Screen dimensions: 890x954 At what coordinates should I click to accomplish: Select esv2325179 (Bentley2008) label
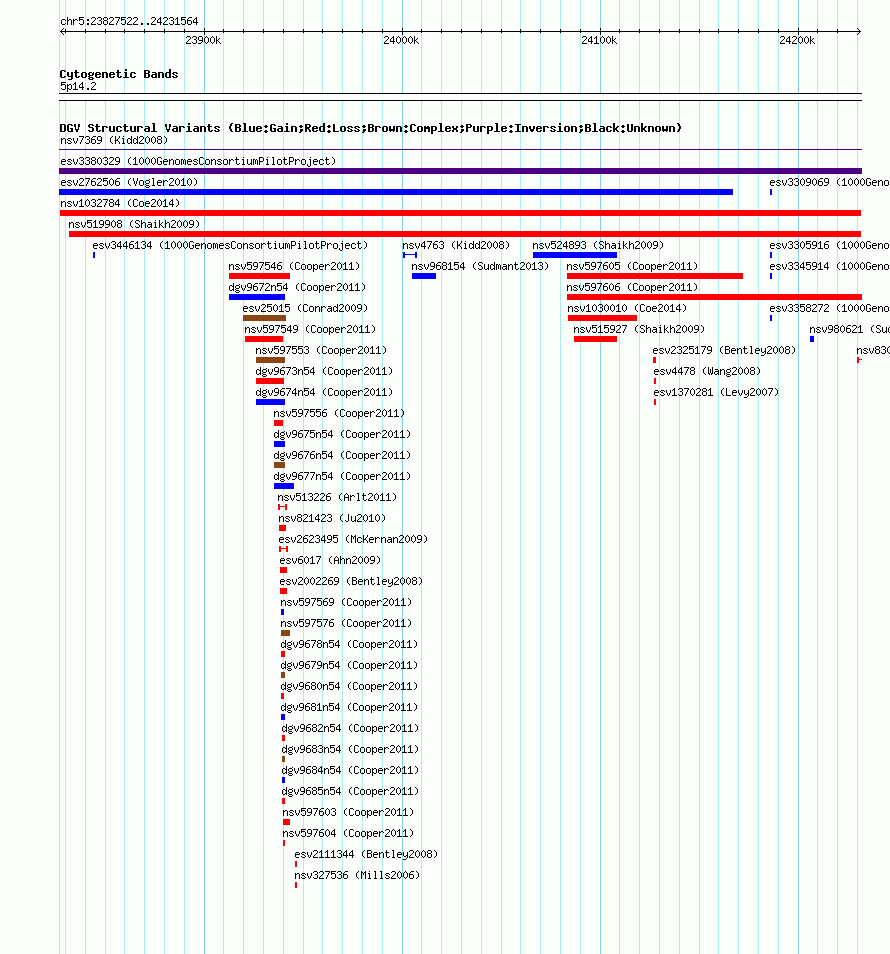point(724,350)
